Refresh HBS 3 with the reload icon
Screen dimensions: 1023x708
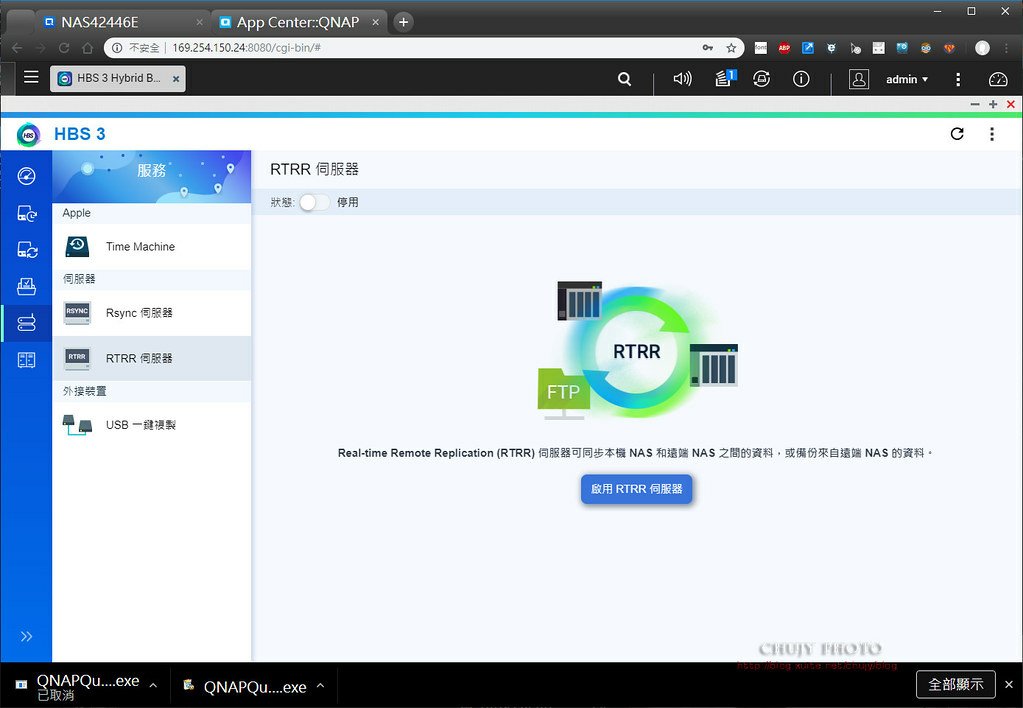pyautogui.click(x=957, y=134)
